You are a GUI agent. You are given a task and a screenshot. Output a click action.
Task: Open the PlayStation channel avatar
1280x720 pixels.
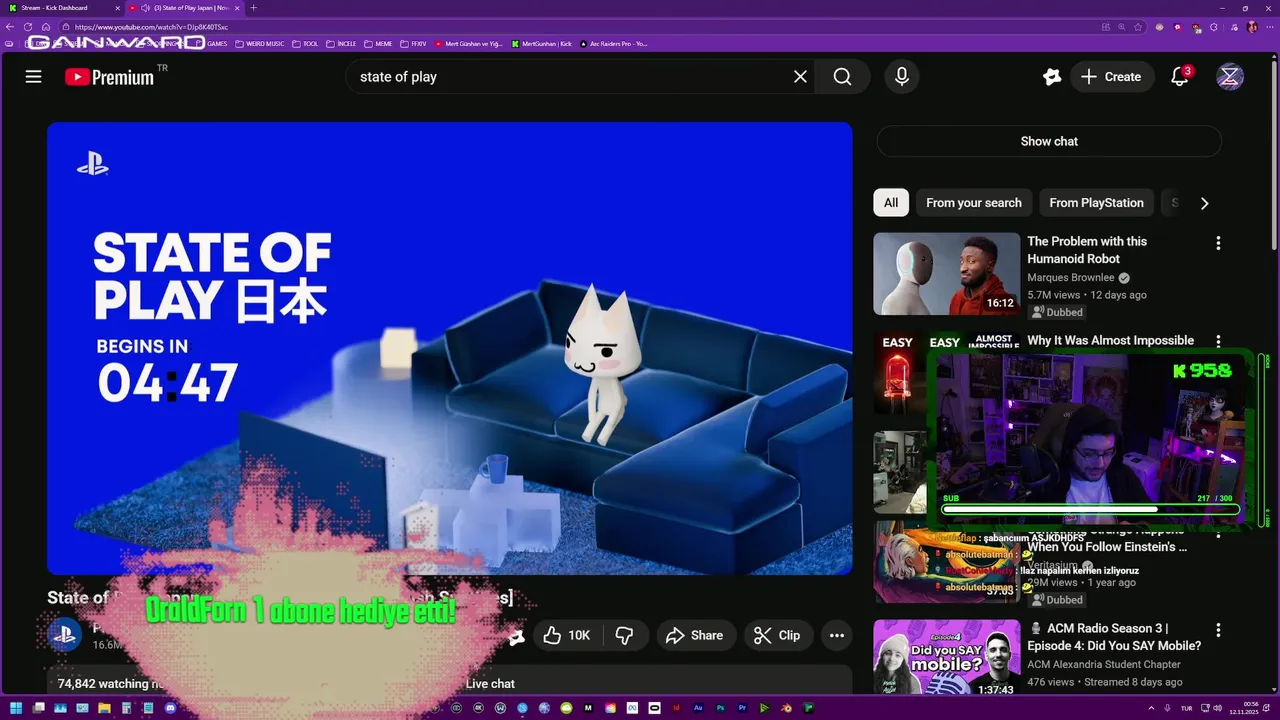click(x=65, y=635)
